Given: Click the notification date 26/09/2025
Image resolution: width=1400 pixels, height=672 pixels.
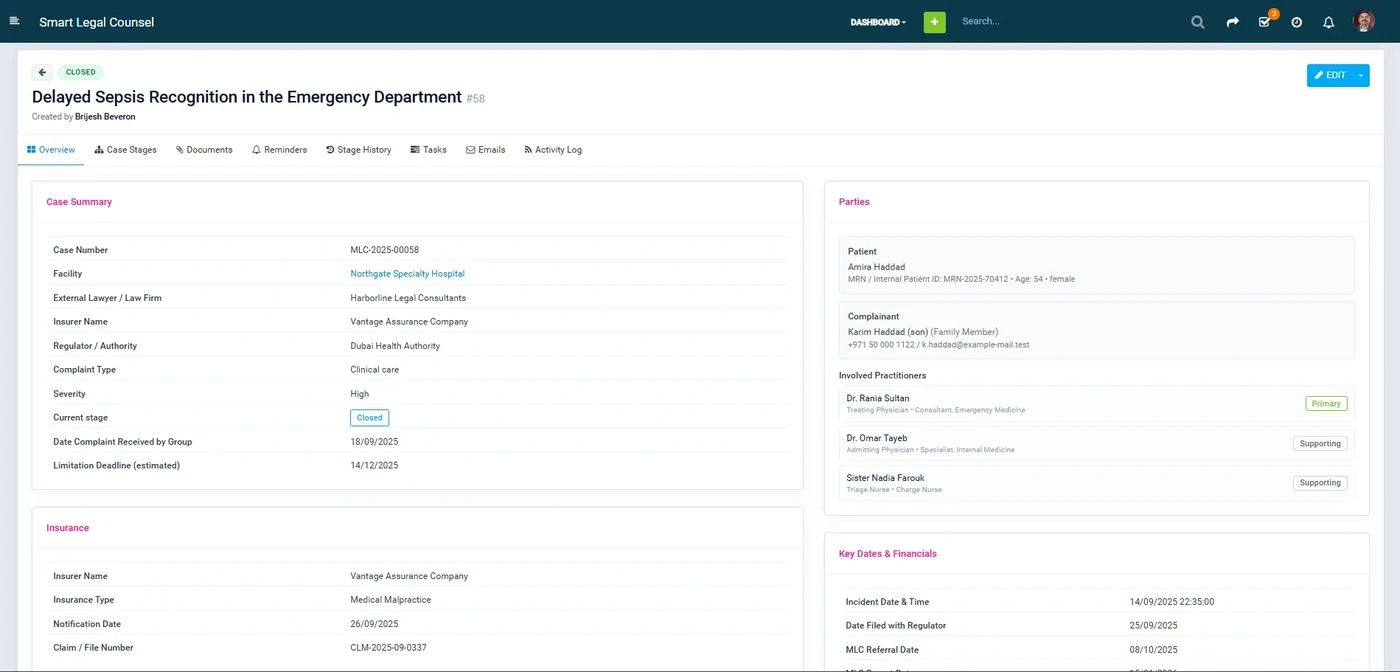Looking at the screenshot, I should (374, 624).
